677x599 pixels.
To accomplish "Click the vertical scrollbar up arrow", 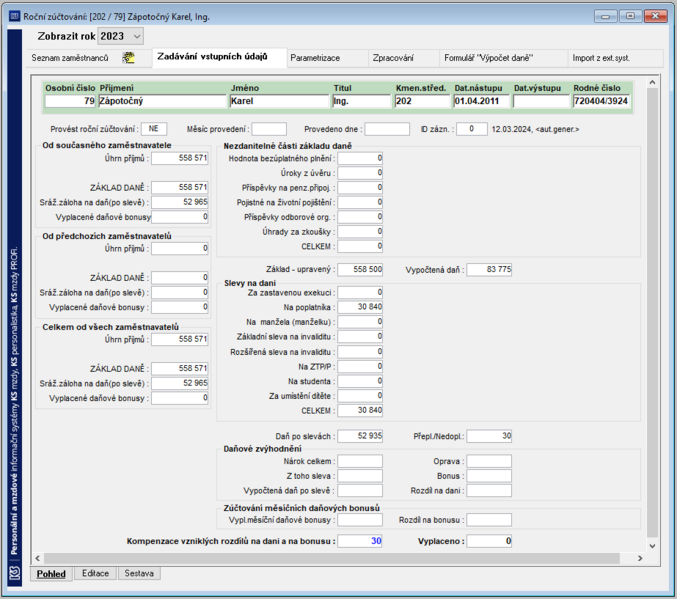I will point(652,82).
